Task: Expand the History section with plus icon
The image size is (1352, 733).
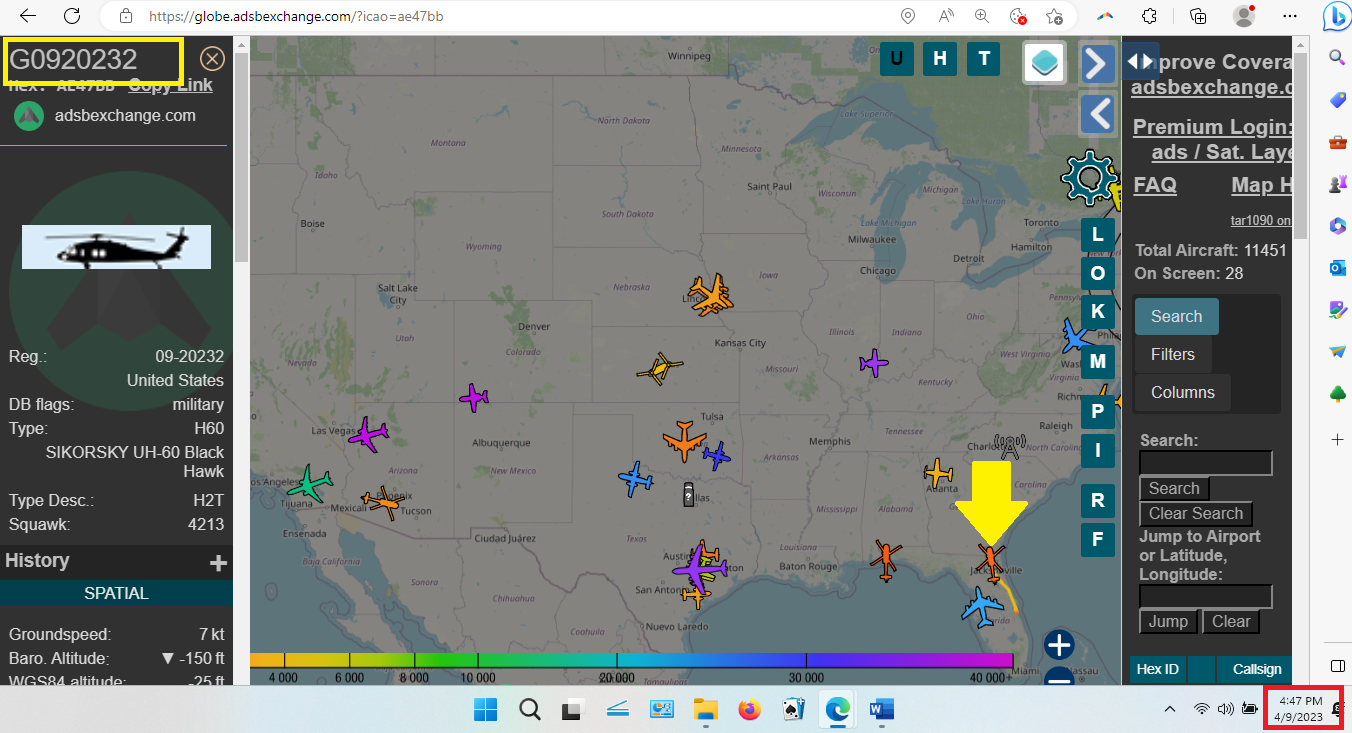Action: click(x=218, y=563)
